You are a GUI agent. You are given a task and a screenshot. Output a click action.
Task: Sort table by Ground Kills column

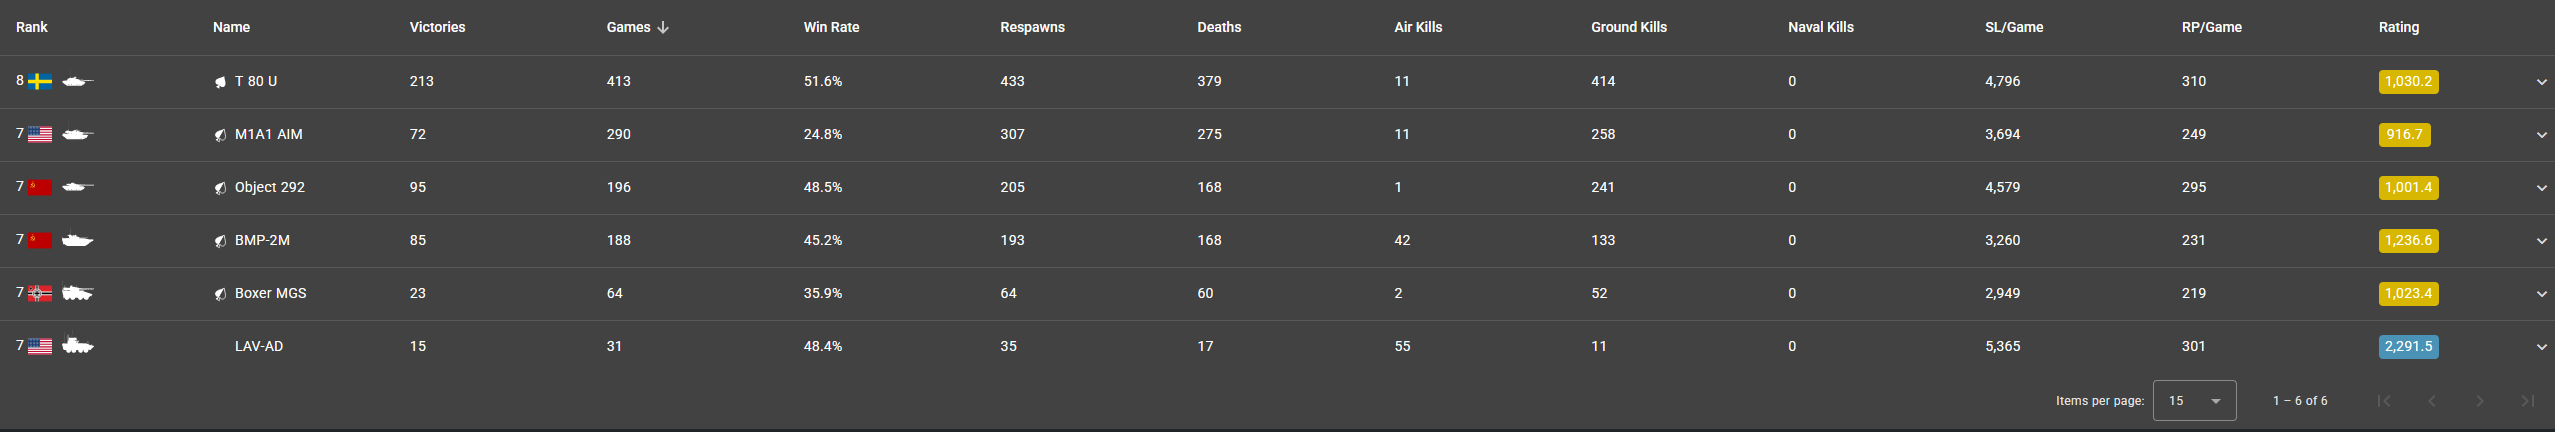(x=1628, y=27)
